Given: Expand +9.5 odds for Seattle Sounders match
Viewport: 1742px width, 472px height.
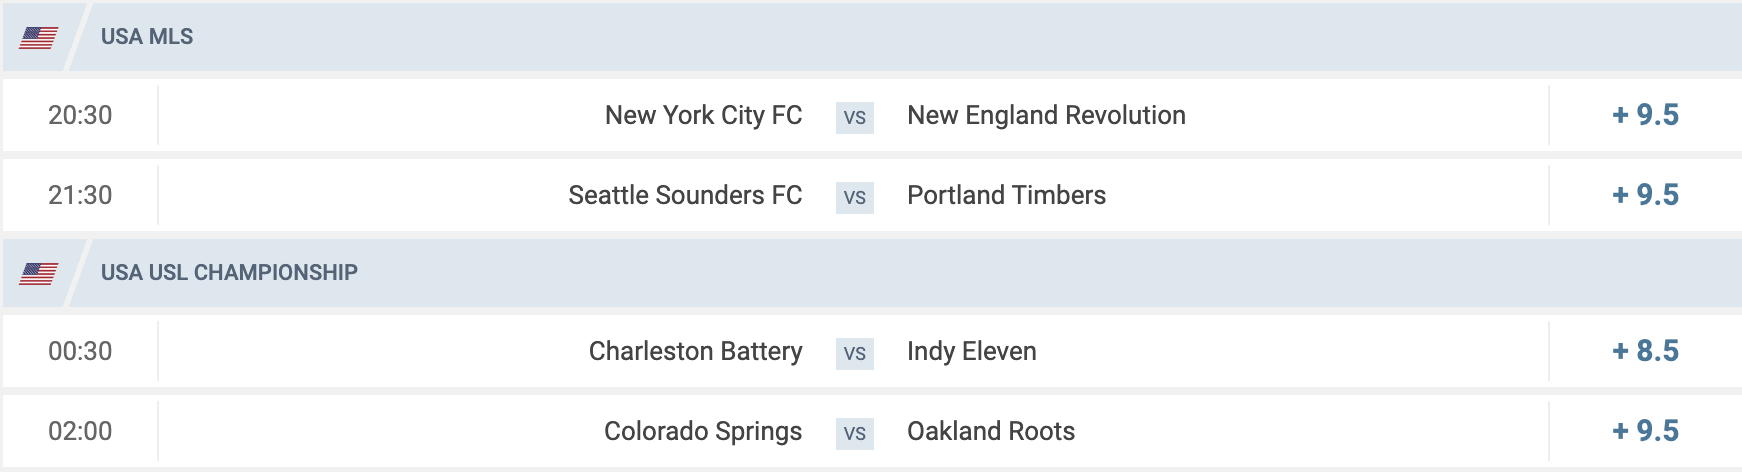Looking at the screenshot, I should [x=1645, y=195].
